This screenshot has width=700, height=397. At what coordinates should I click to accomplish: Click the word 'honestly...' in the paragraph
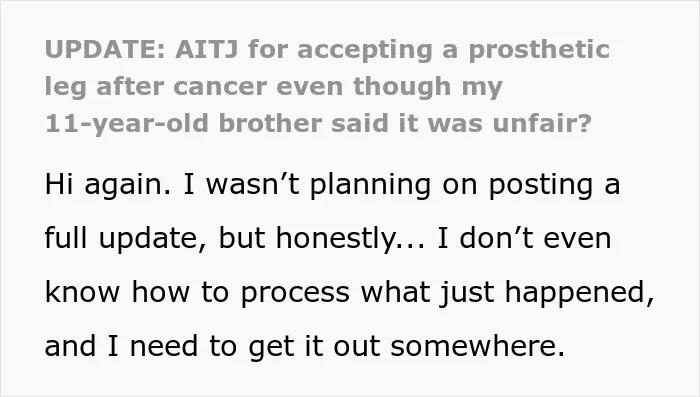tap(350, 239)
